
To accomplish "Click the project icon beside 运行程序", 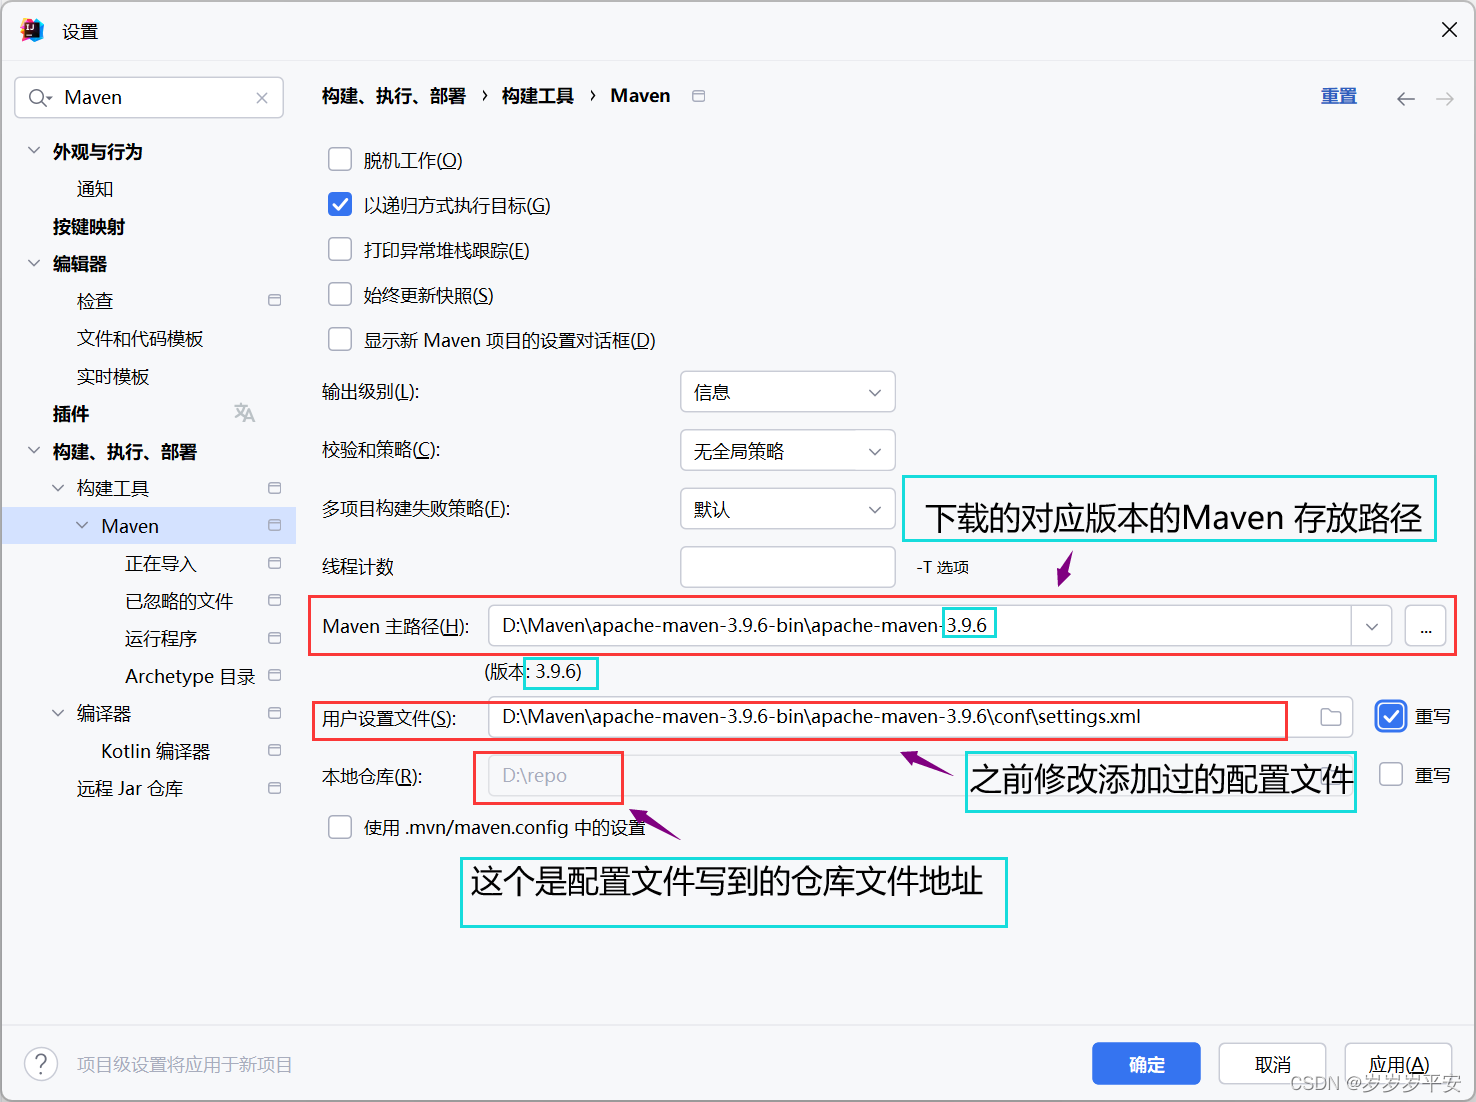I will click(275, 638).
